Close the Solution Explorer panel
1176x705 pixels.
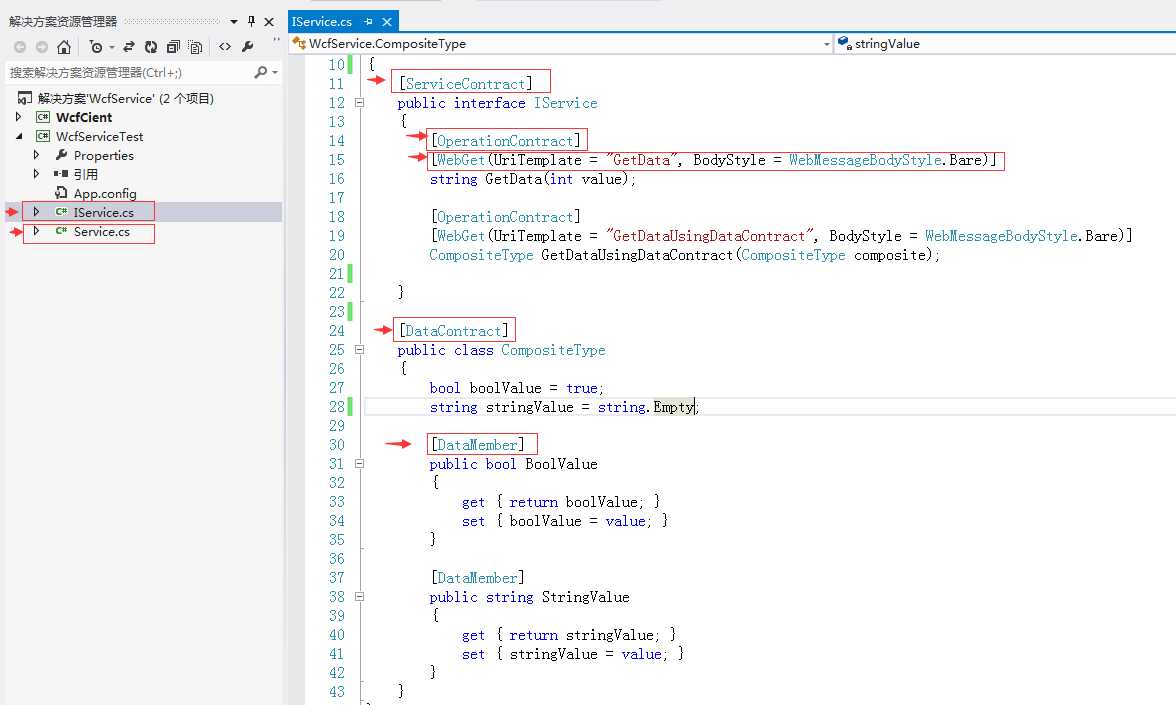[x=269, y=22]
